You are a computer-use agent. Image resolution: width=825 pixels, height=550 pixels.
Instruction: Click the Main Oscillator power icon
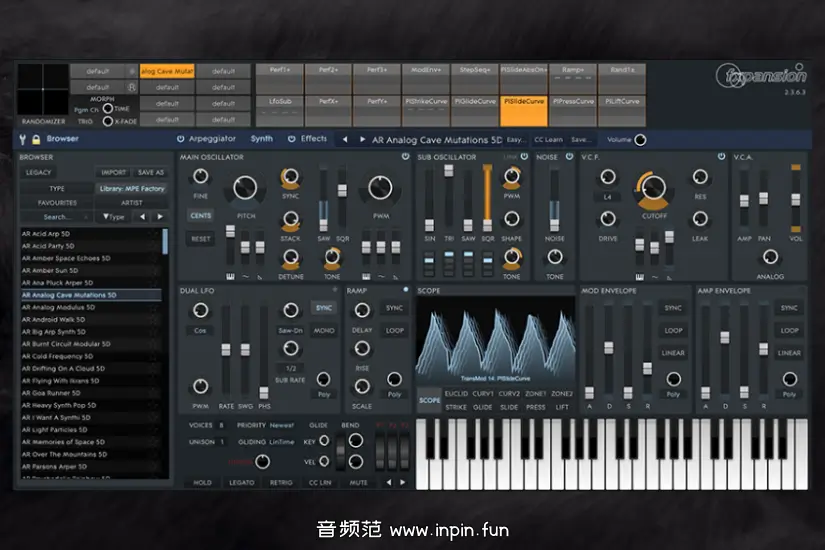pyautogui.click(x=405, y=156)
